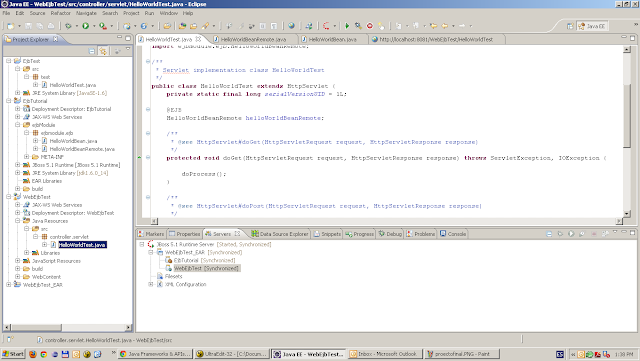Viewport: 640px width, 361px height.
Task: Open the web browser globe icon
Action: tap(291, 26)
